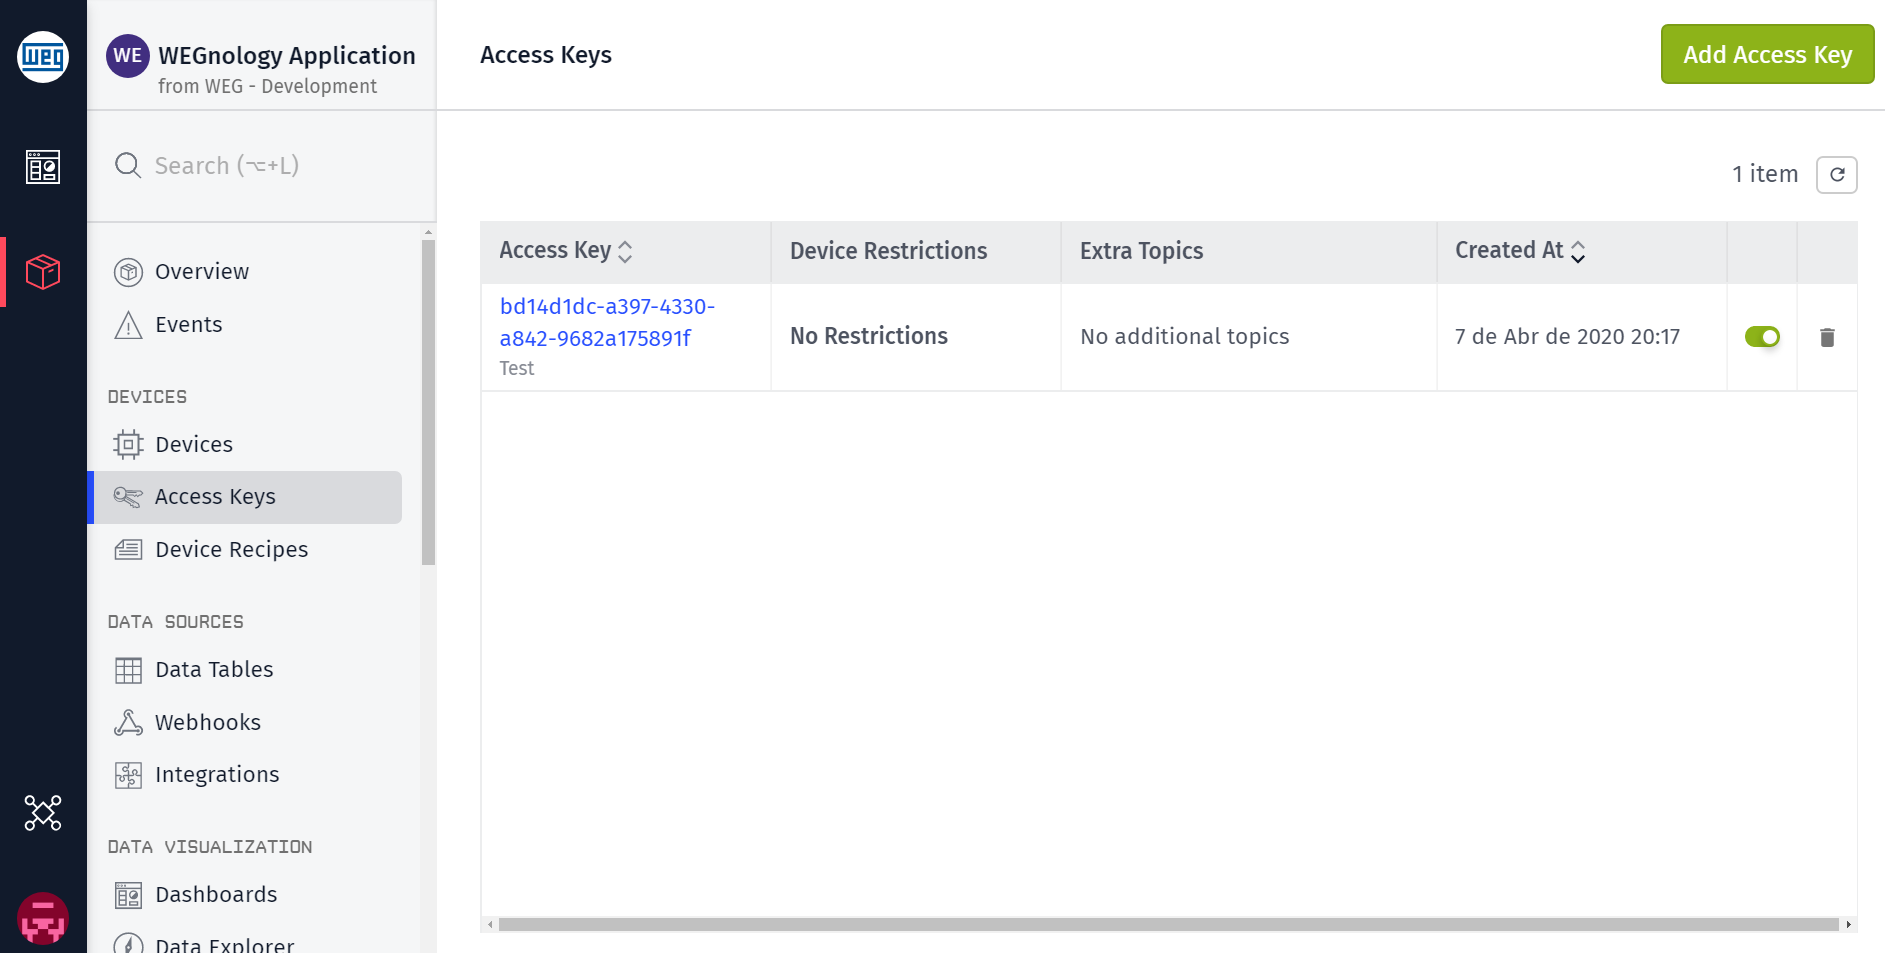Image resolution: width=1885 pixels, height=953 pixels.
Task: Open access key bd14d1dc-a397-4330 link
Action: [607, 322]
